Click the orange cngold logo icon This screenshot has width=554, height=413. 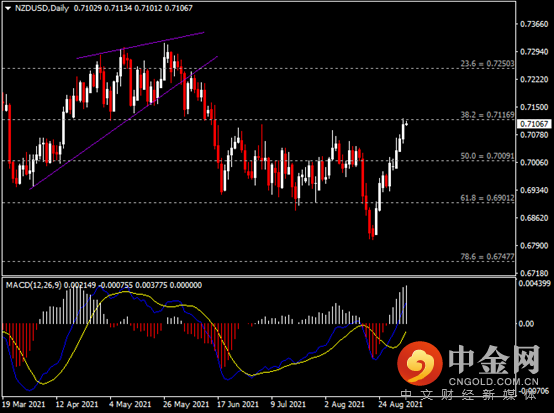[420, 364]
